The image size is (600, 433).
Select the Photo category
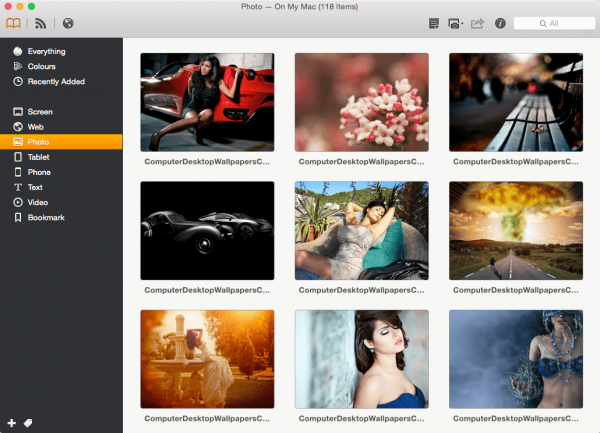61,142
